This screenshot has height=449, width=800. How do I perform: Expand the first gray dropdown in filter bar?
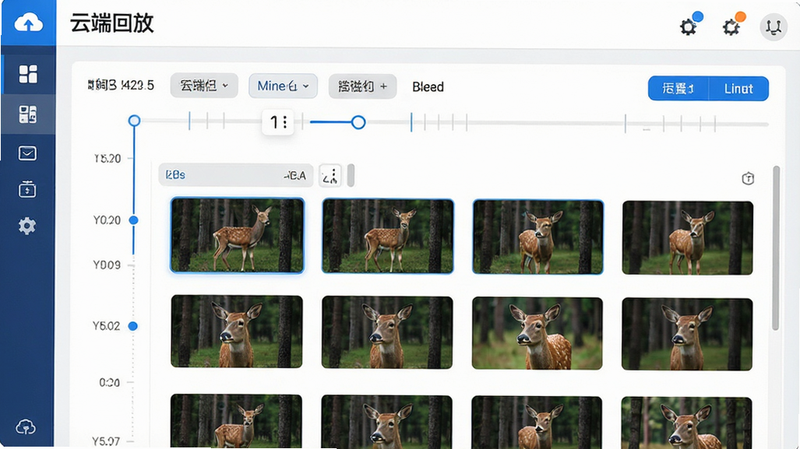coord(204,86)
